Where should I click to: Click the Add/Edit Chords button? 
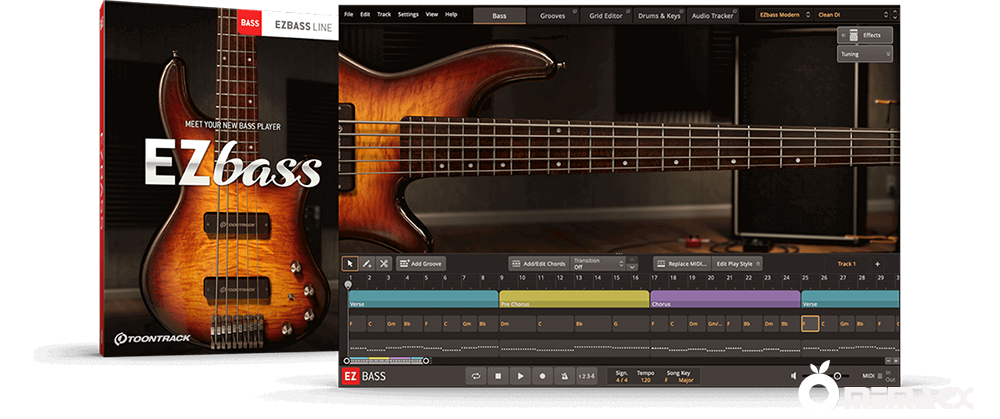click(x=539, y=264)
